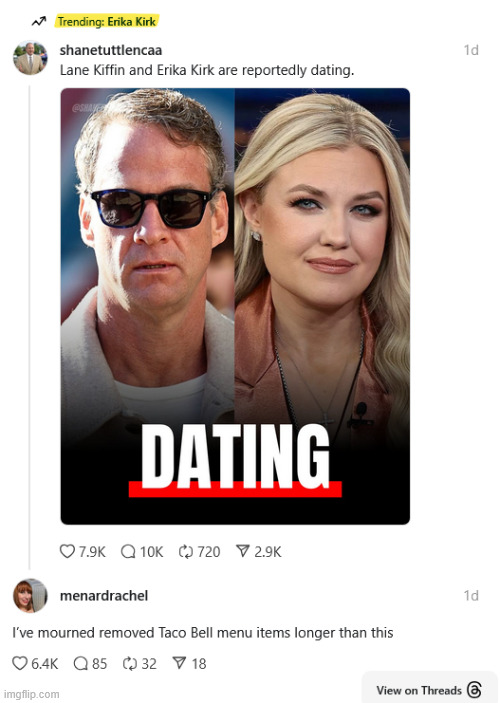
Task: Click the trending arrow icon at the top
Action: click(x=39, y=22)
